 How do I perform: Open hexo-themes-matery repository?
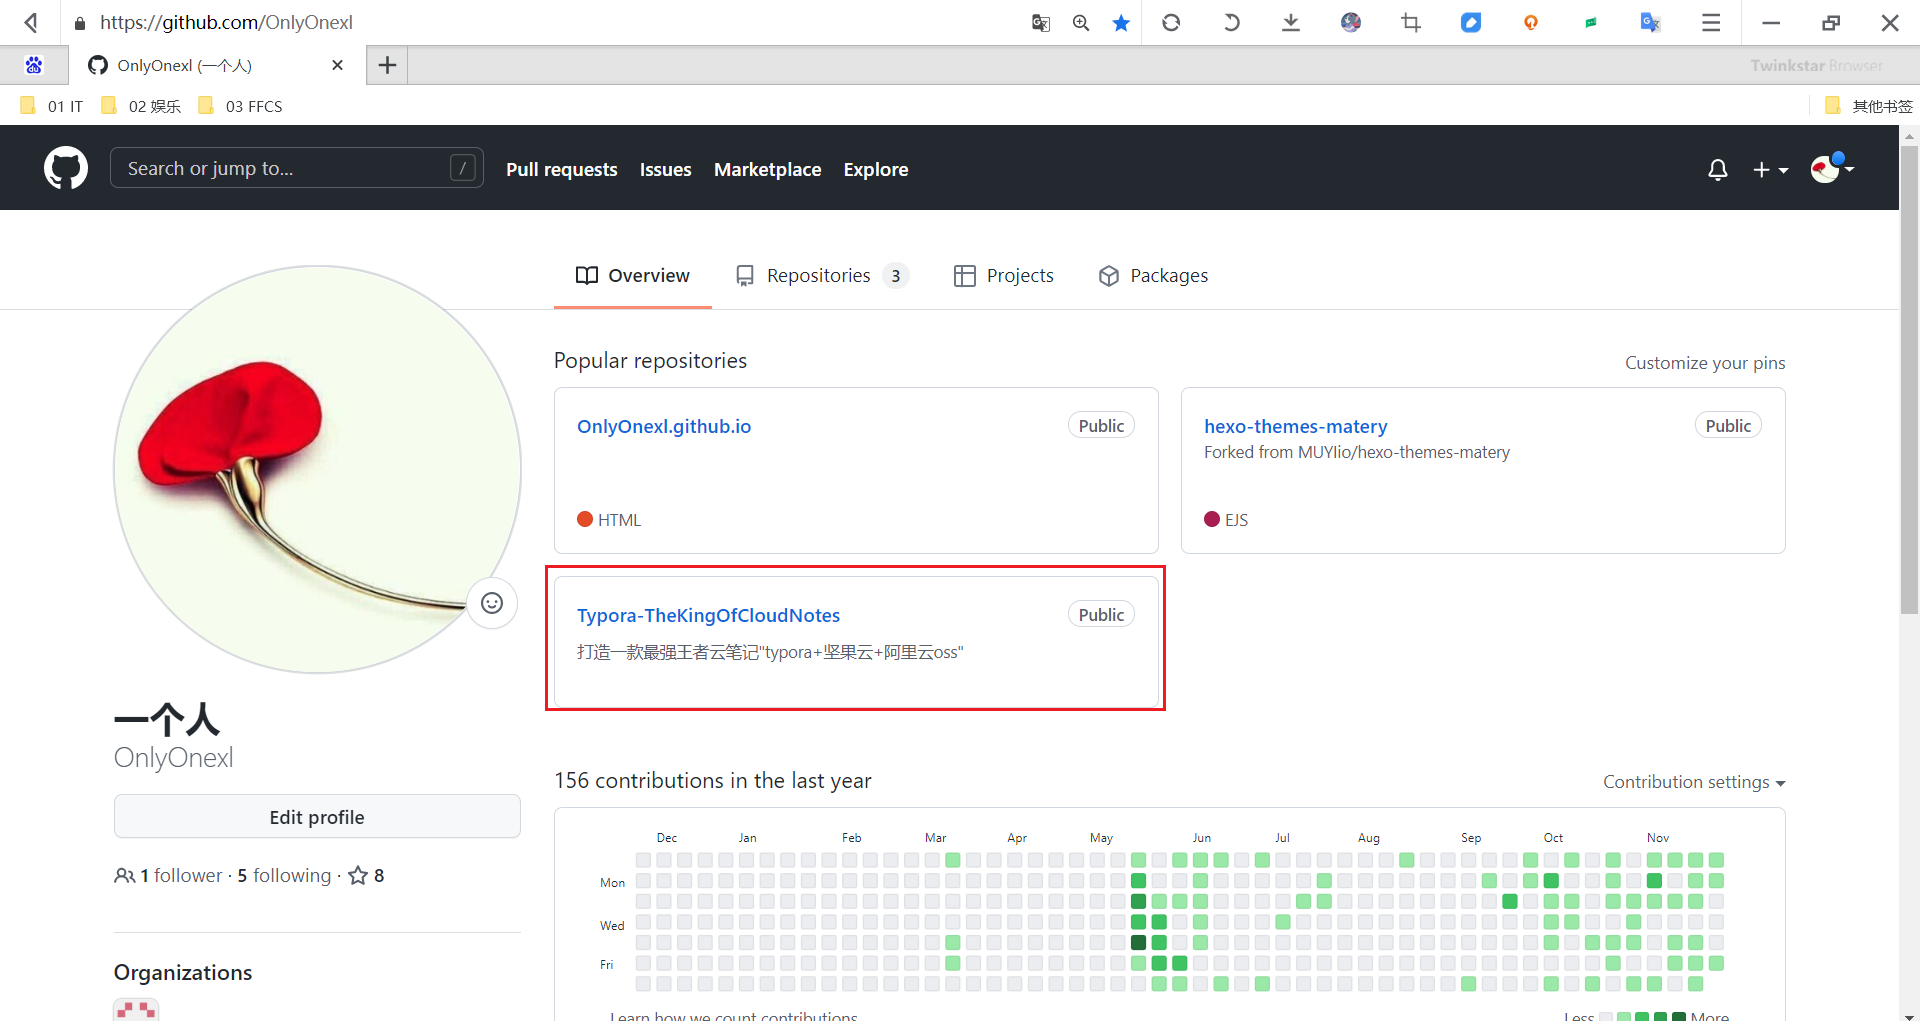click(1296, 426)
